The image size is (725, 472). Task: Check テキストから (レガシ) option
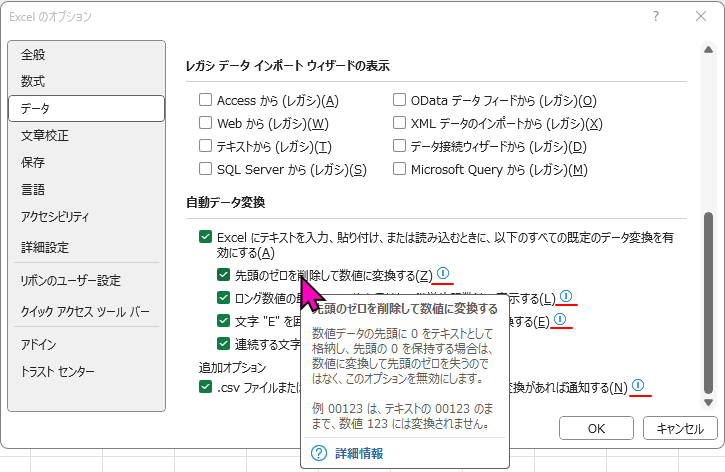[x=205, y=146]
